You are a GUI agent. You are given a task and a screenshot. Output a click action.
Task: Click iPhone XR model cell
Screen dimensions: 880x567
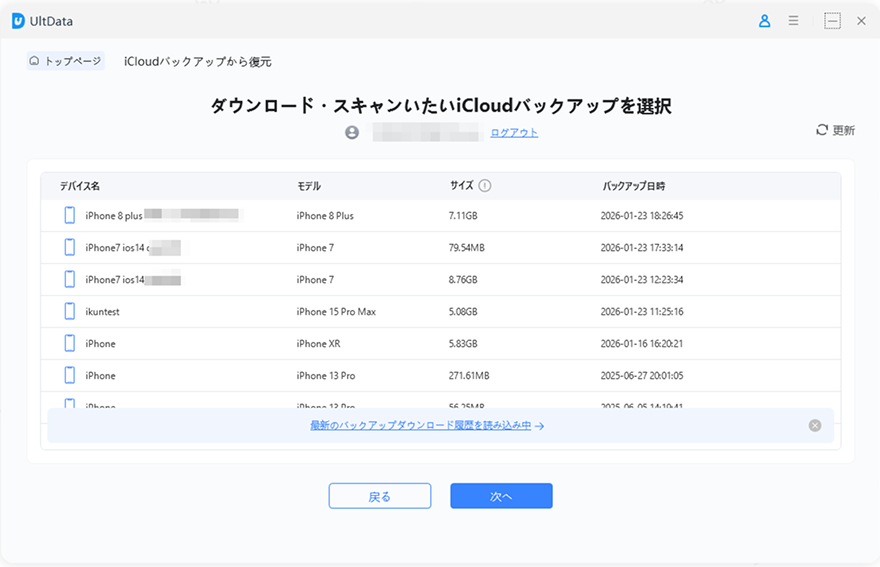pos(318,344)
